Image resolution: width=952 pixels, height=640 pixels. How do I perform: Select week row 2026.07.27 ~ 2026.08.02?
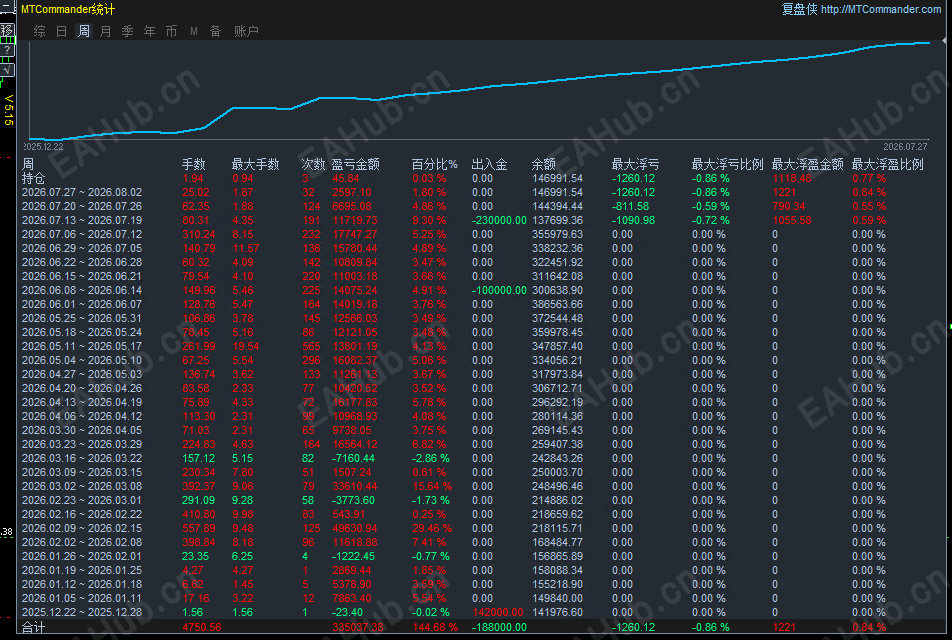pos(82,192)
